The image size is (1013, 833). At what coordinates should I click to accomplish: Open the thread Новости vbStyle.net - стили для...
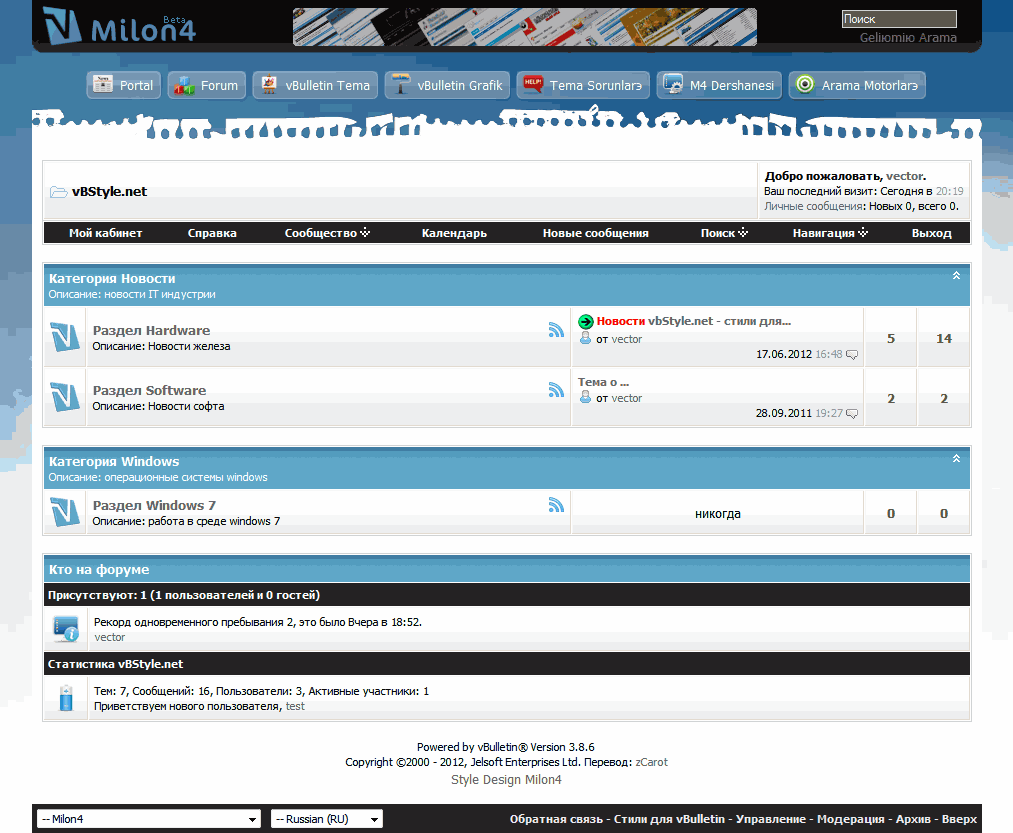pyautogui.click(x=694, y=321)
